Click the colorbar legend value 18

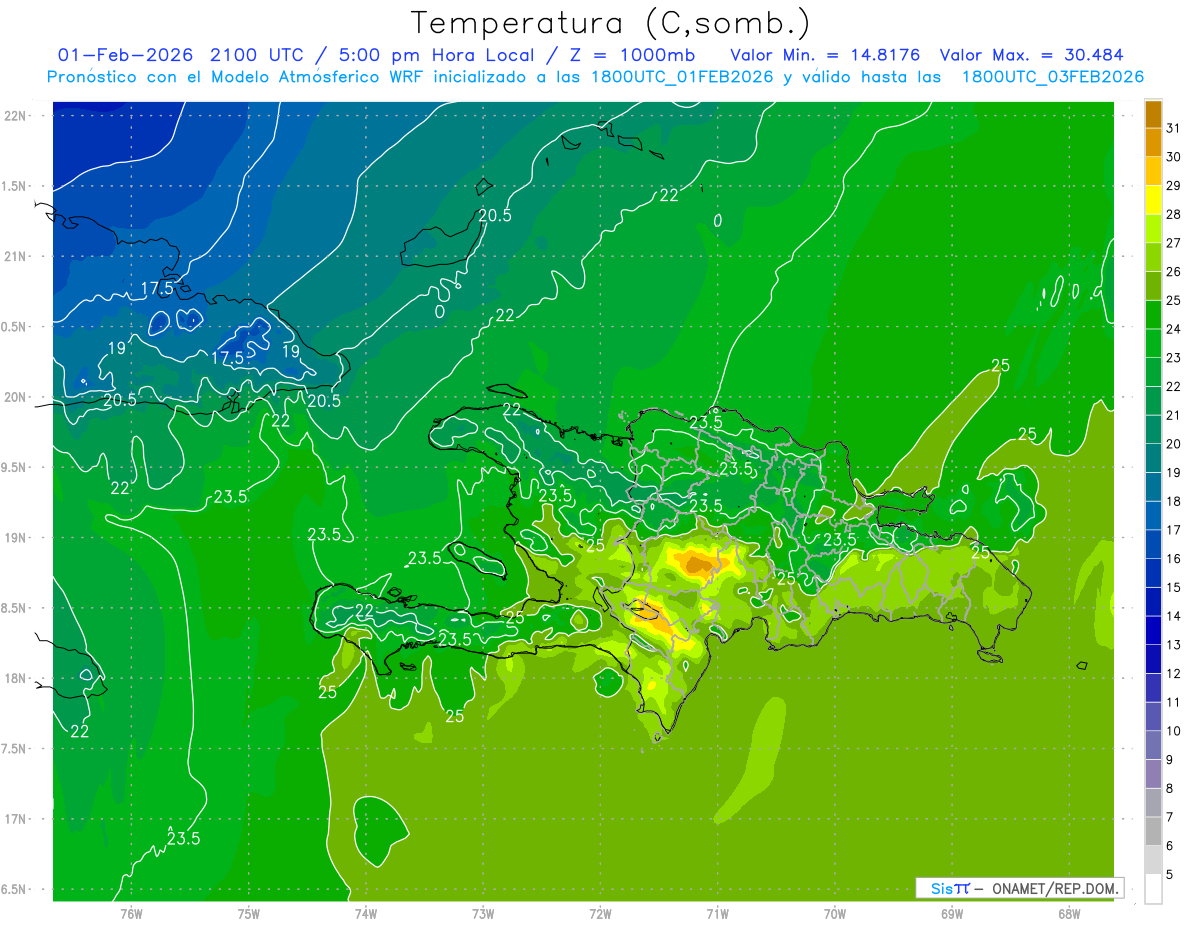1174,501
